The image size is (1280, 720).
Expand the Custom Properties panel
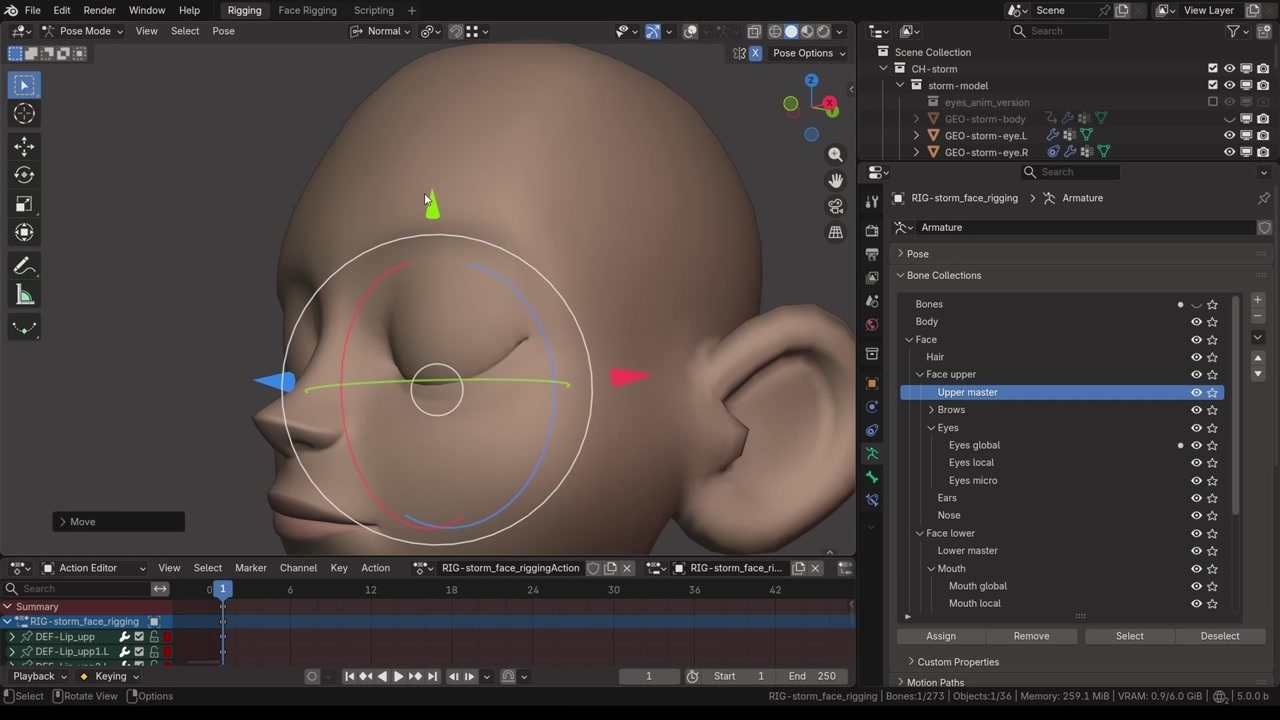[957, 662]
